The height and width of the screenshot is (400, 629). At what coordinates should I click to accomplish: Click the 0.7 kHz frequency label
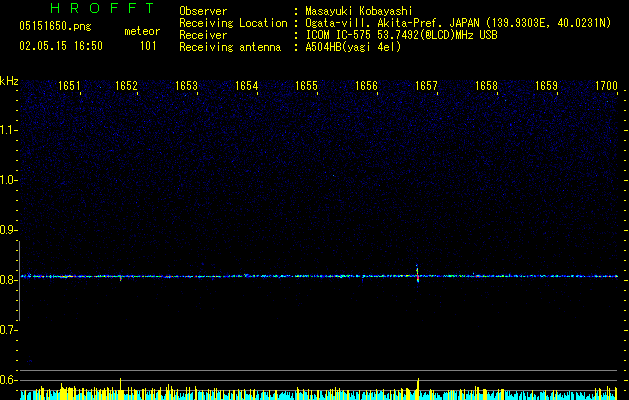pyautogui.click(x=8, y=330)
